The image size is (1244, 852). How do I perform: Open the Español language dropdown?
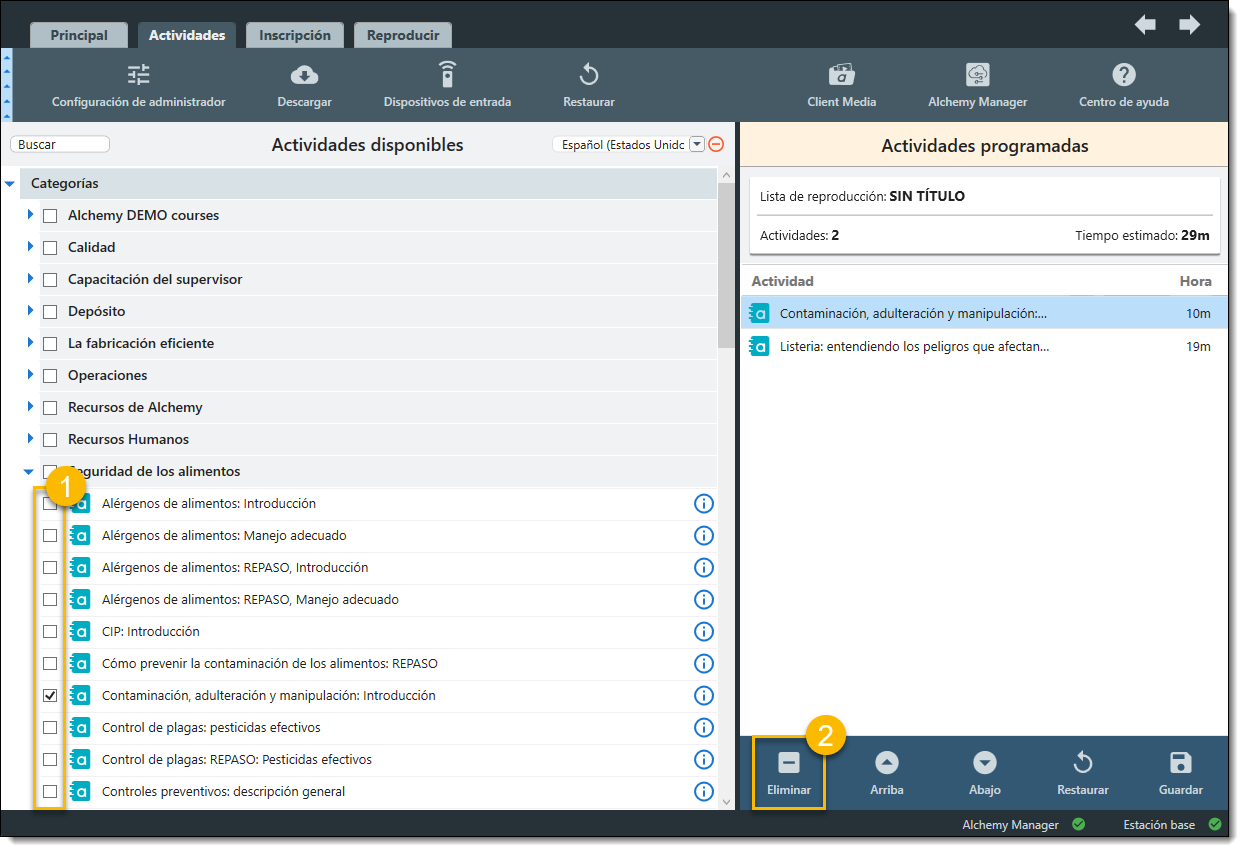tap(697, 145)
